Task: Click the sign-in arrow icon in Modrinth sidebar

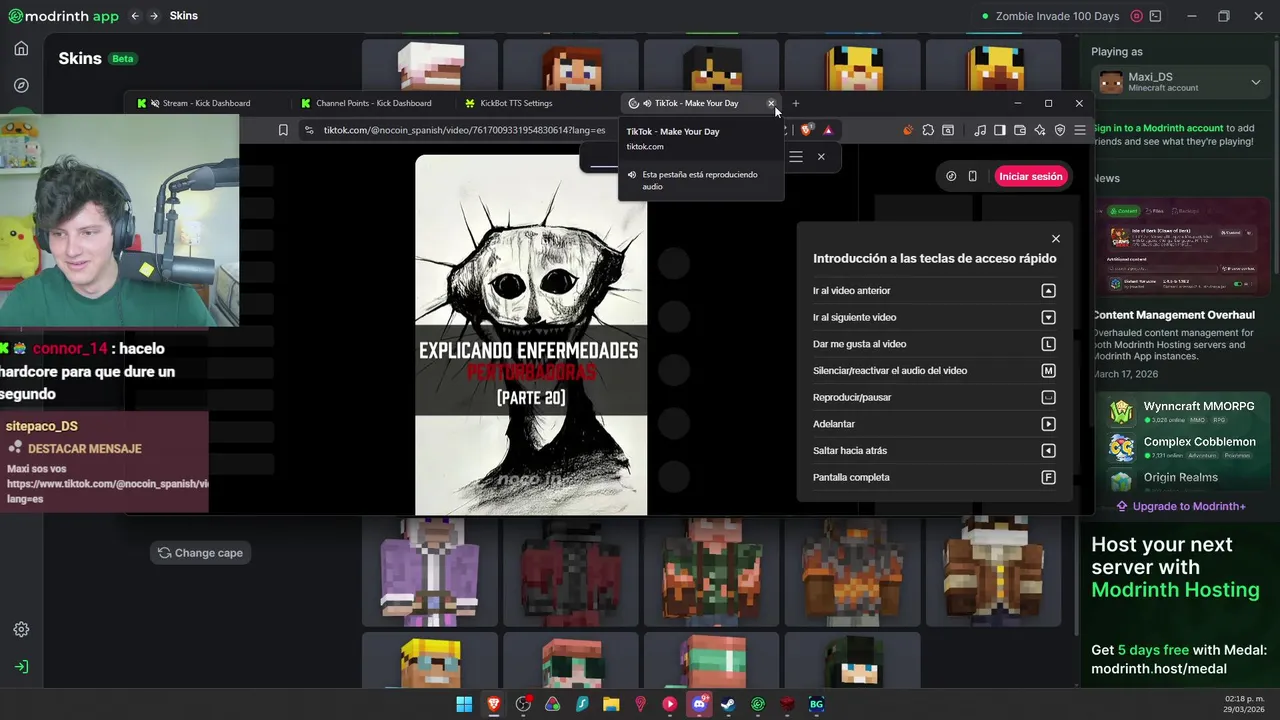Action: tap(21, 667)
